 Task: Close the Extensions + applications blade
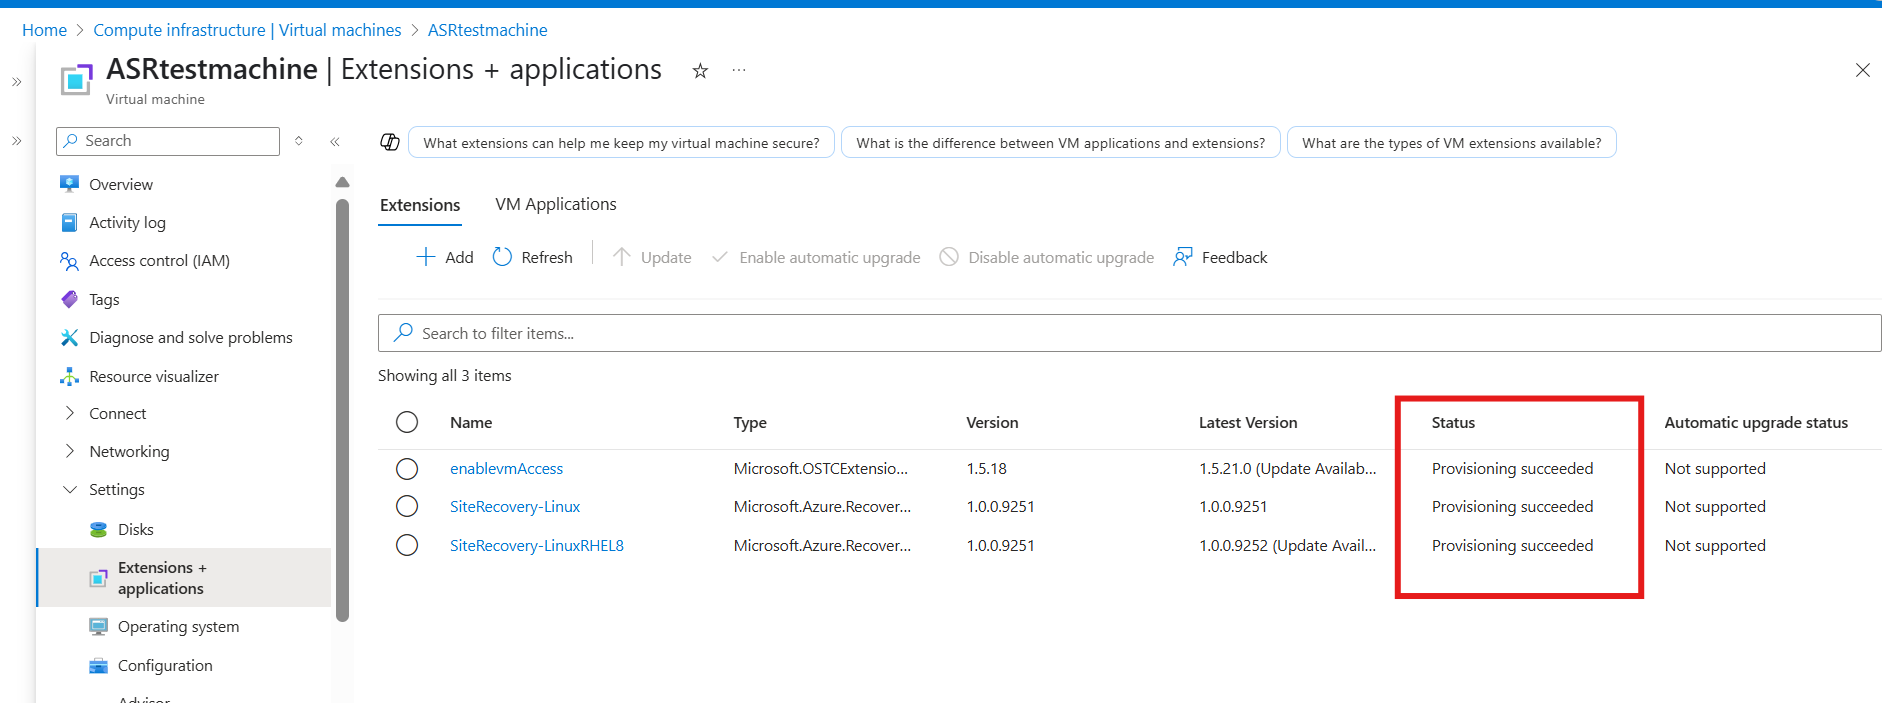[x=1862, y=70]
